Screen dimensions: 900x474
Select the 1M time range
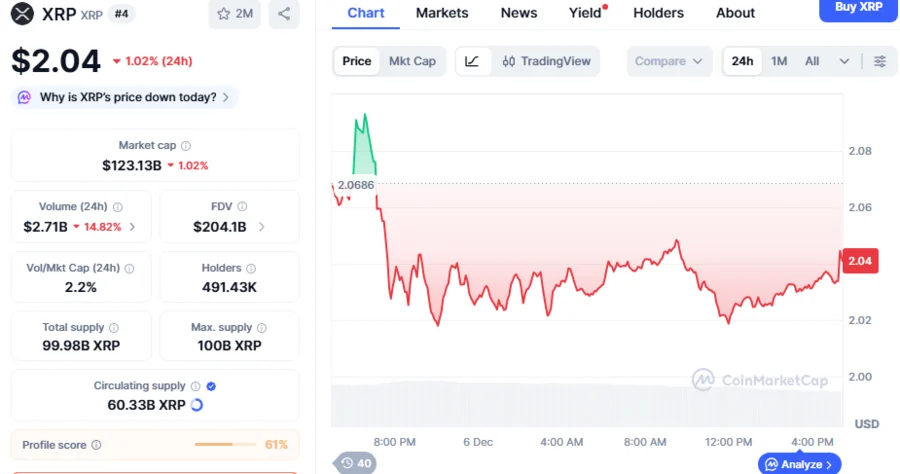(779, 61)
